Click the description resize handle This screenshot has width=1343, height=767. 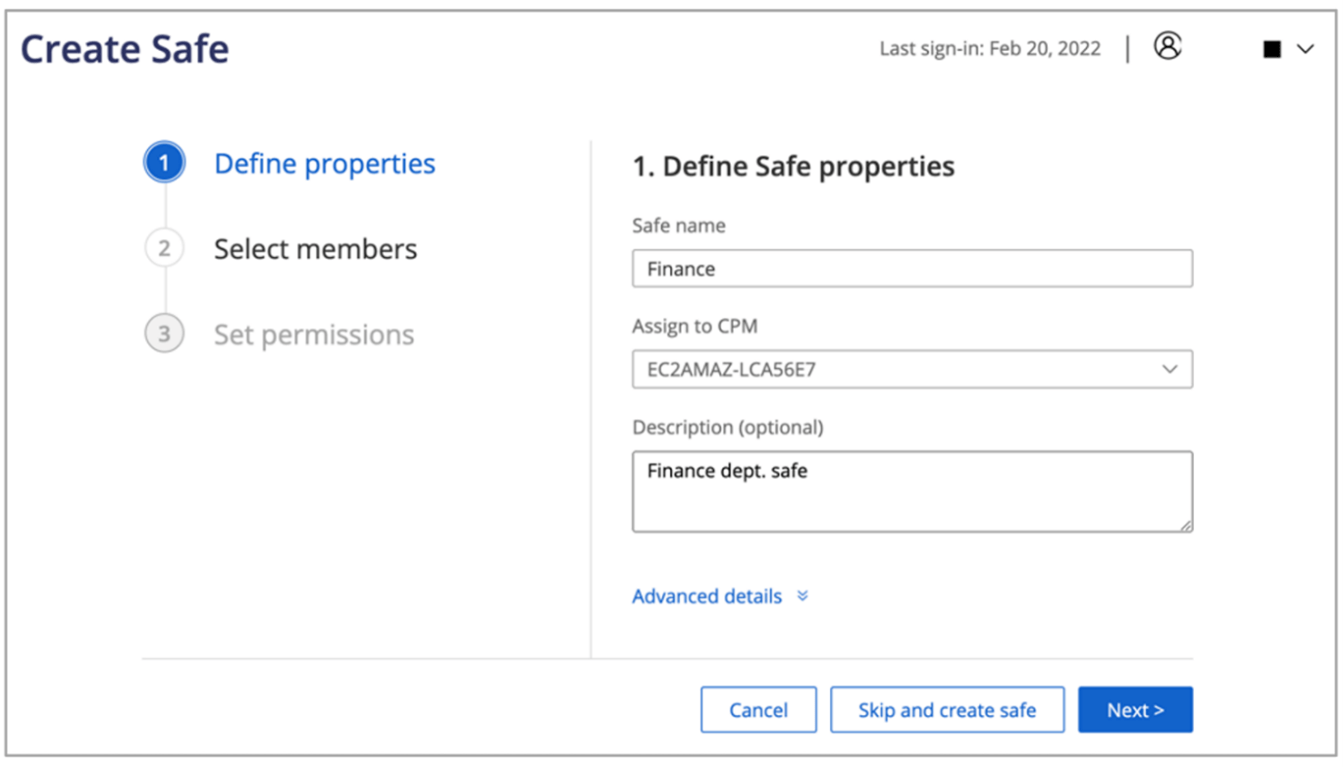point(1186,525)
